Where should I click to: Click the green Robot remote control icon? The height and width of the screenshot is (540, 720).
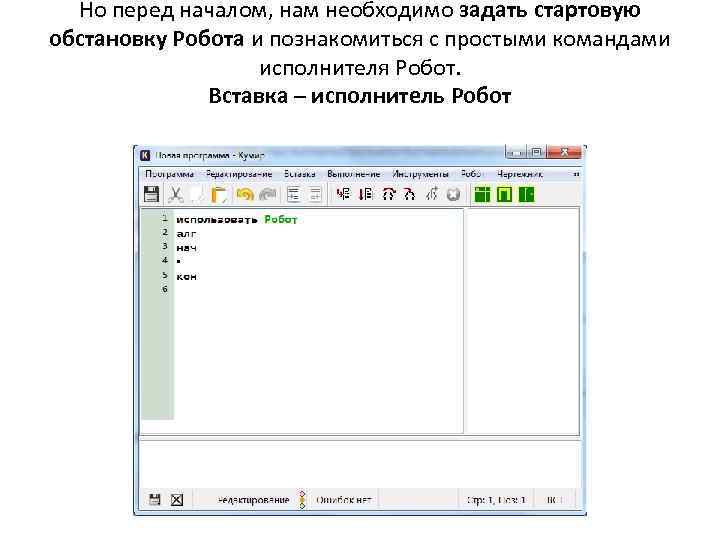click(x=526, y=194)
